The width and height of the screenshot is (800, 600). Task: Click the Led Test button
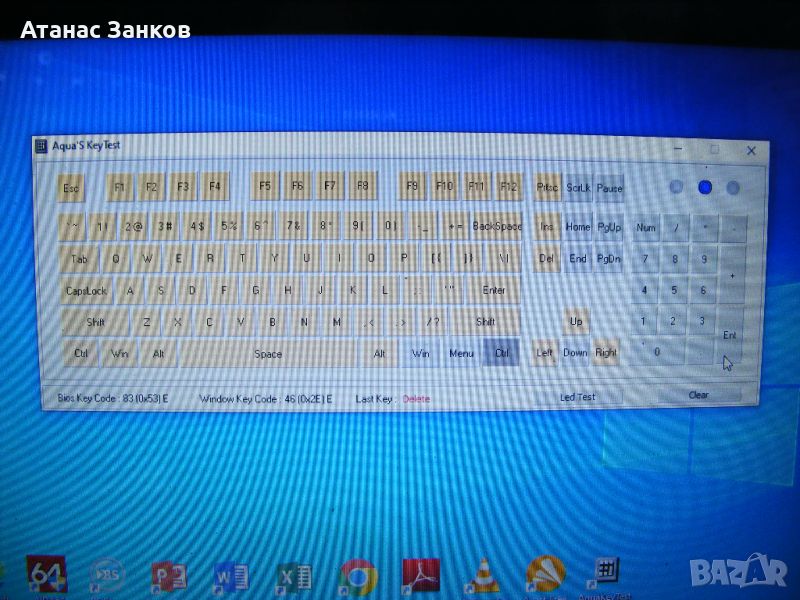pos(577,396)
